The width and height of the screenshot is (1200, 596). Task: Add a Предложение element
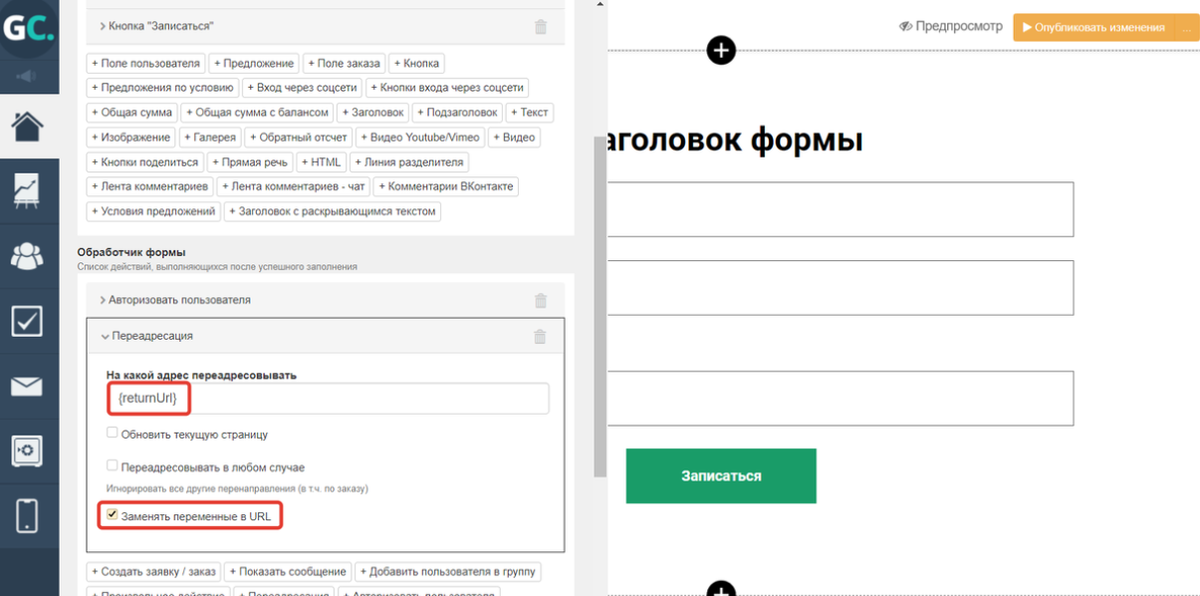(x=255, y=63)
